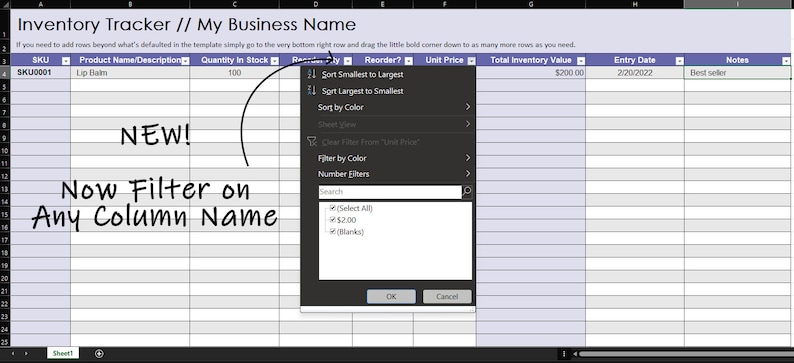The height and width of the screenshot is (363, 794).
Task: Open the Filter by Color submenu
Action: 388,158
